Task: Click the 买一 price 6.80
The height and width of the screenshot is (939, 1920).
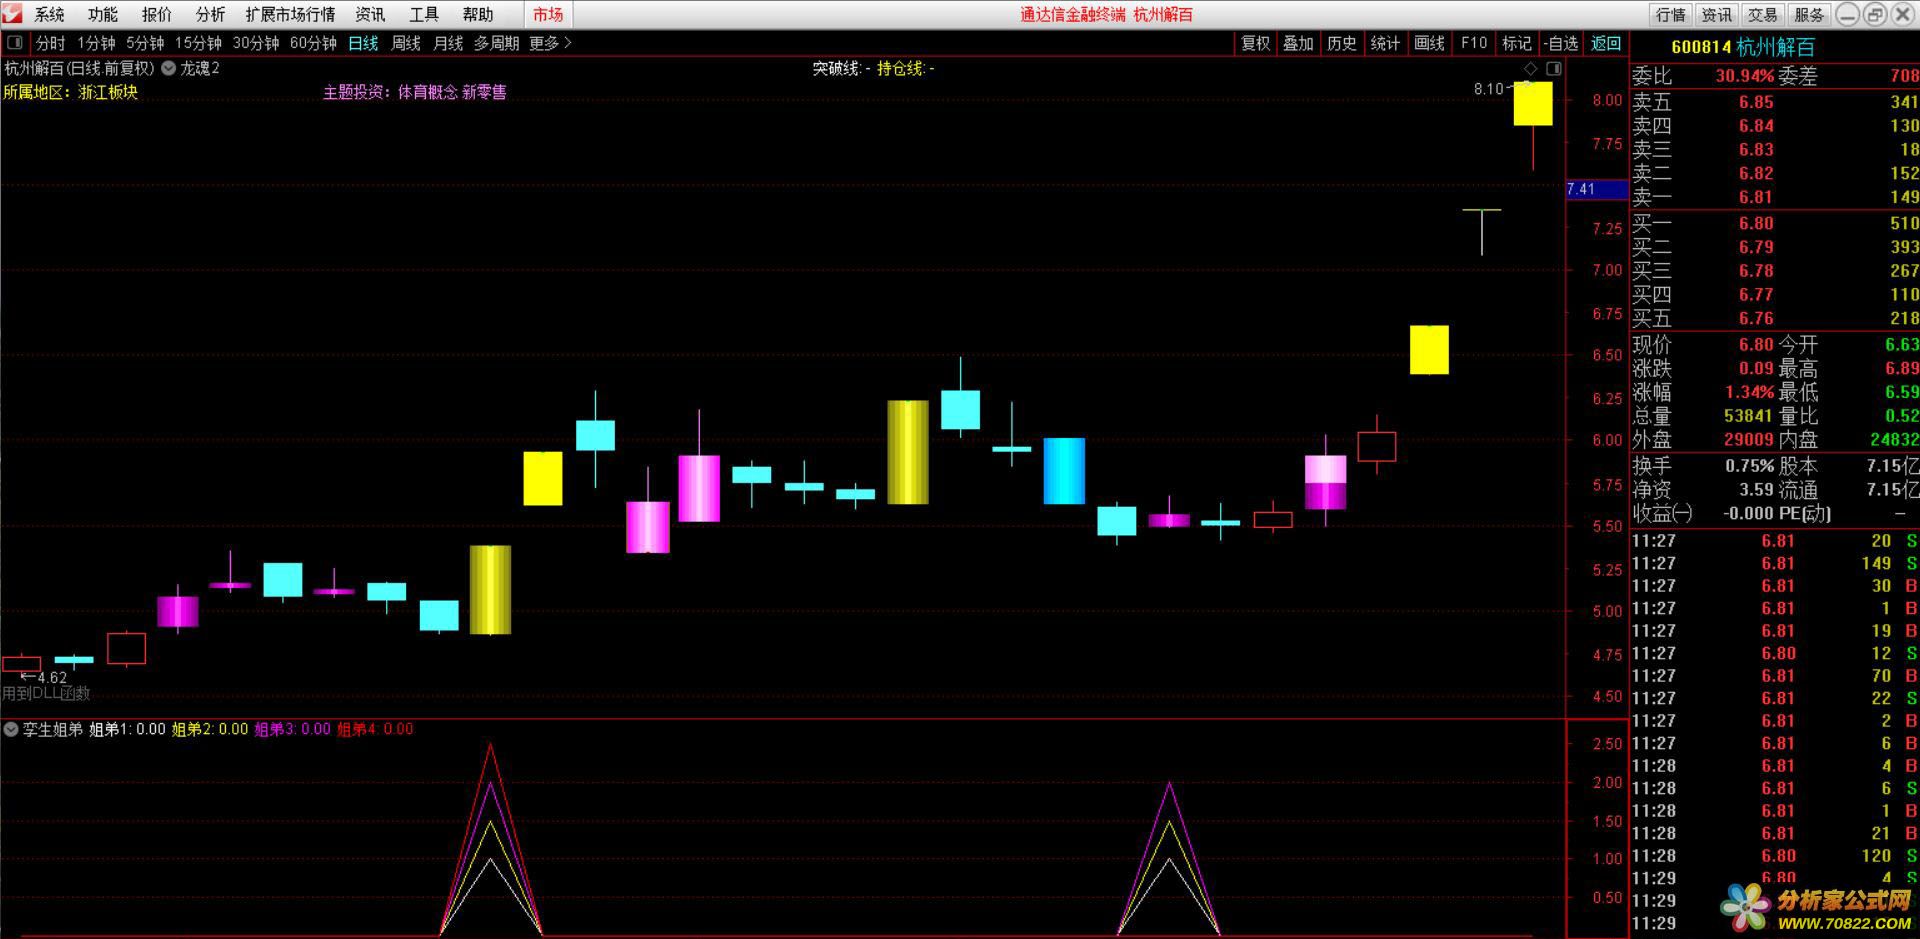Action: pos(1755,223)
